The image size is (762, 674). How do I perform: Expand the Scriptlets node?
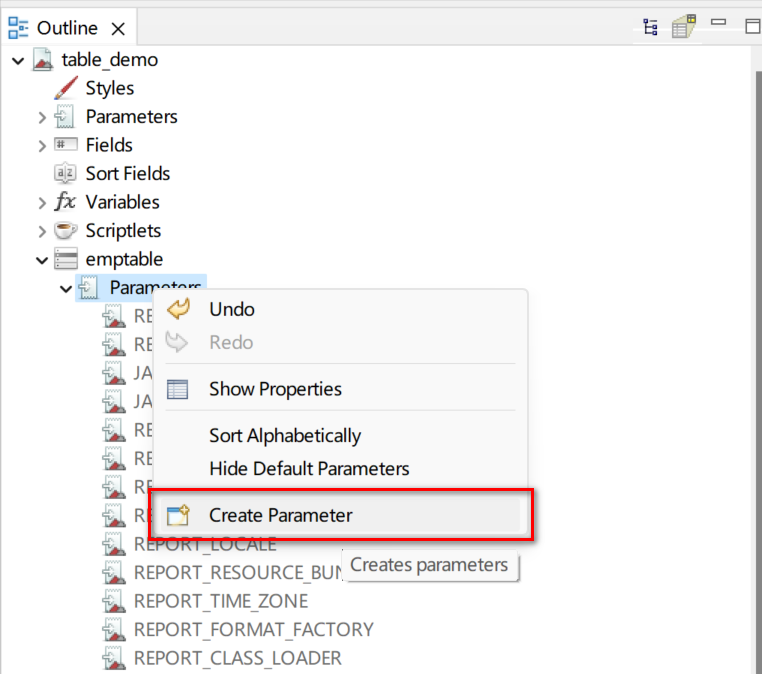(42, 231)
